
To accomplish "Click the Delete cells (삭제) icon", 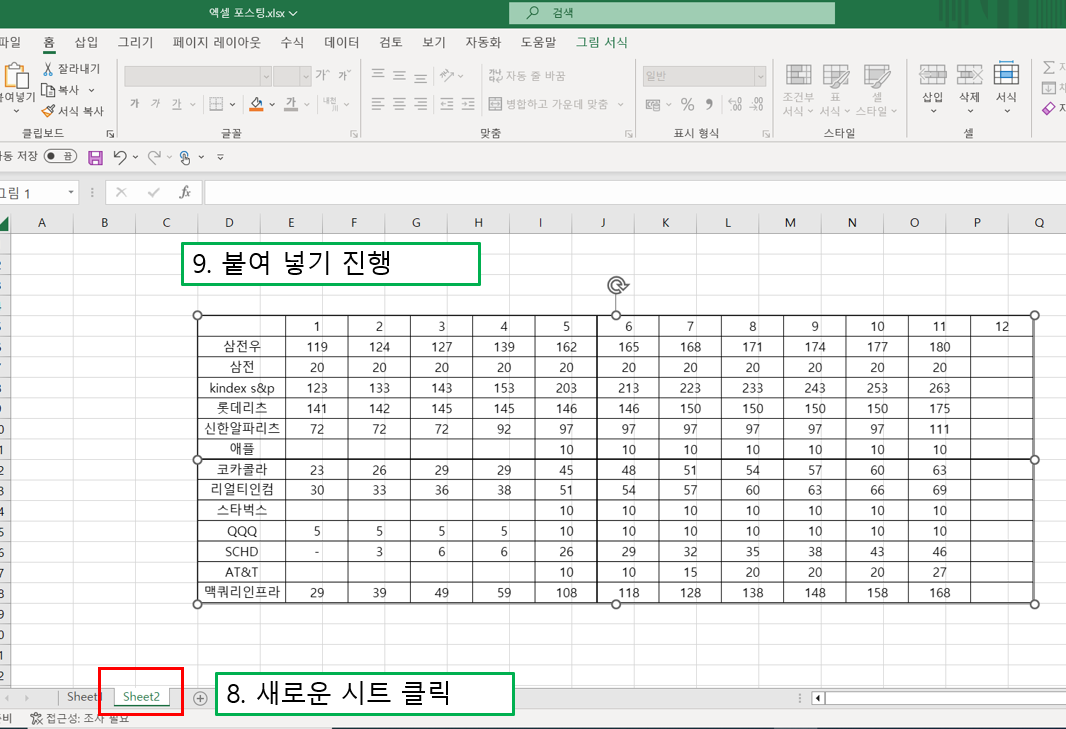I will [x=969, y=74].
